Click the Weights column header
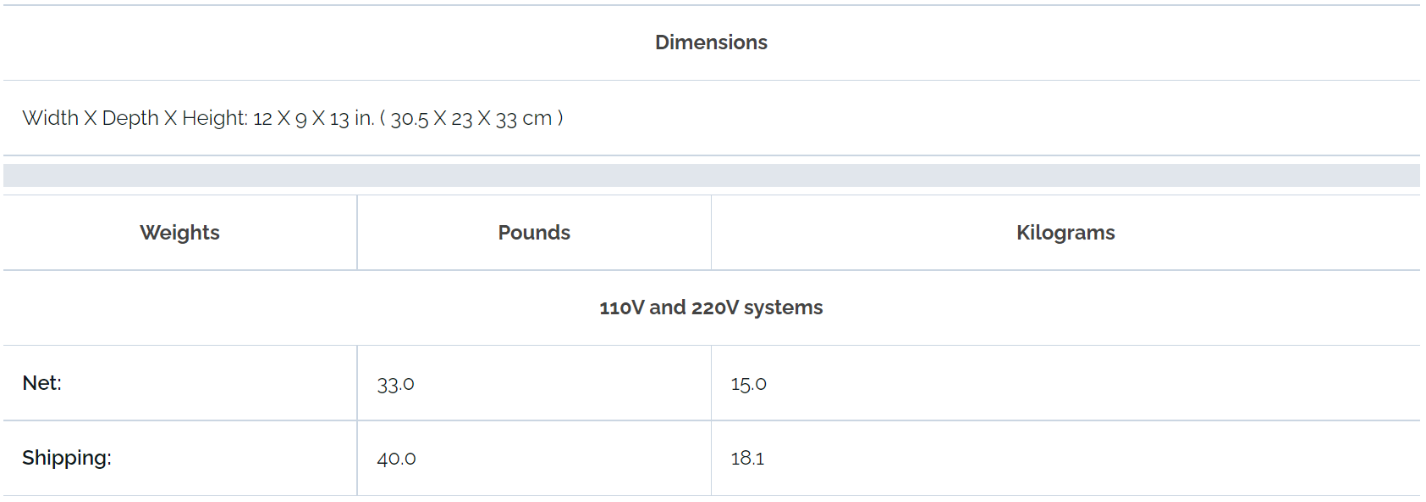1426x502 pixels. coord(180,233)
